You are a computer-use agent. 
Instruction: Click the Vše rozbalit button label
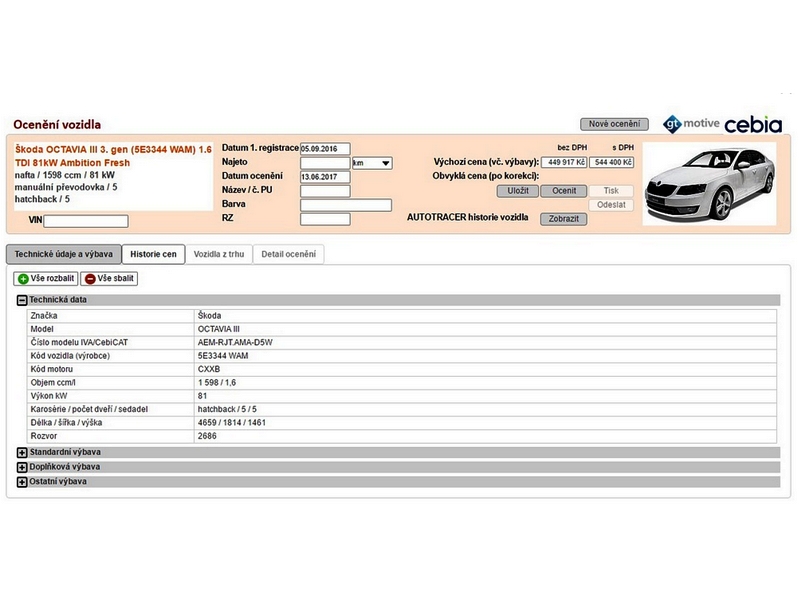(x=52, y=279)
